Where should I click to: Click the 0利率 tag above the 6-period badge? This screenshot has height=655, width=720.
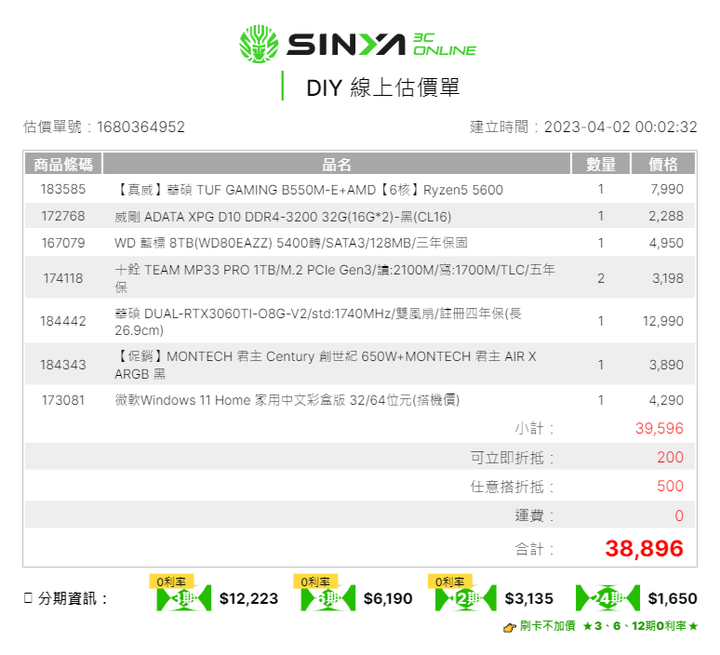click(315, 582)
